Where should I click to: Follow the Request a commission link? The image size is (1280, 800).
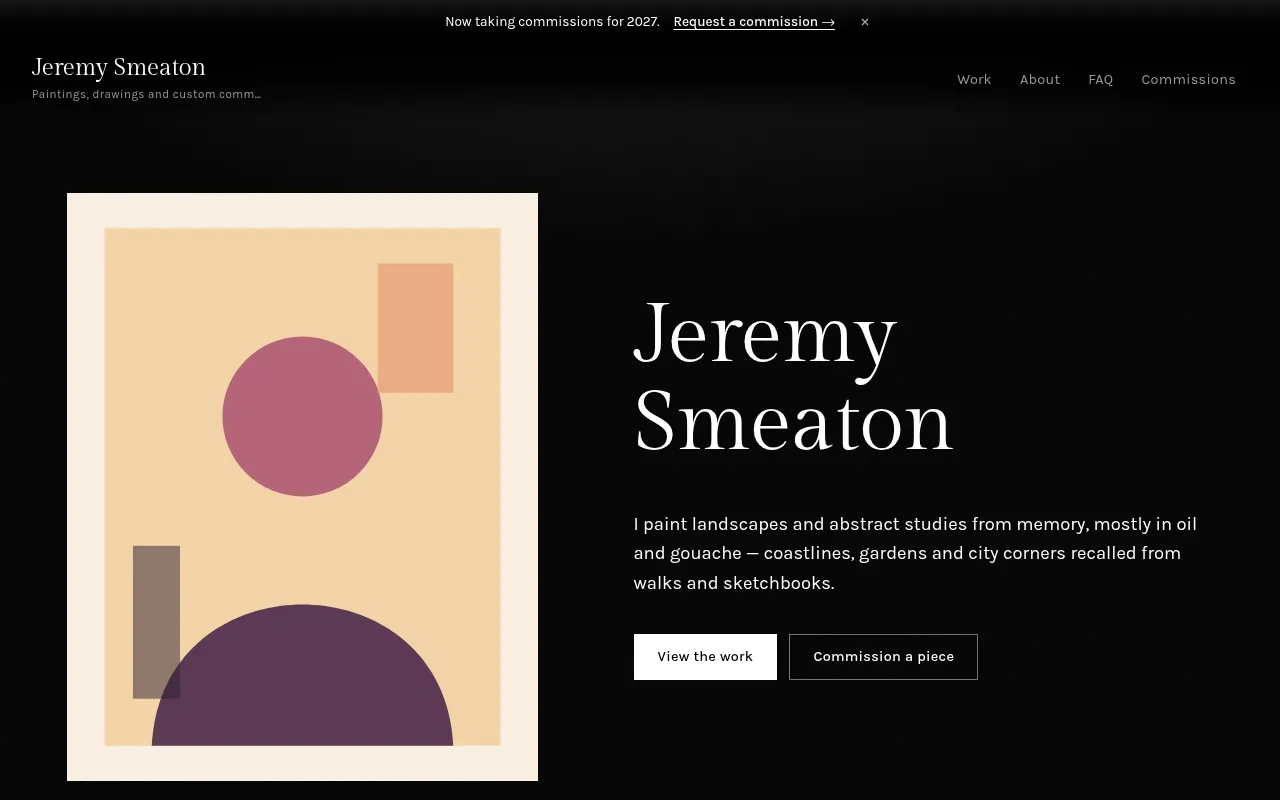click(x=754, y=22)
